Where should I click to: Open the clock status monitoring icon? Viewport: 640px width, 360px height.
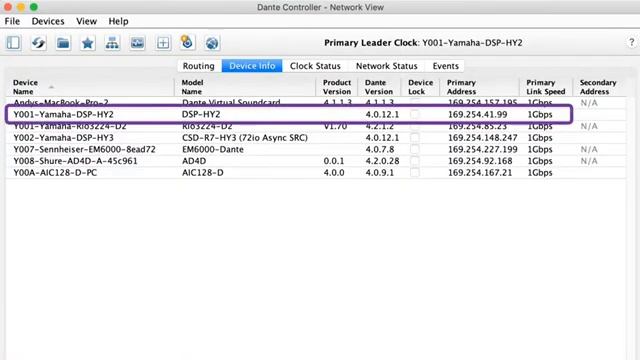[x=187, y=42]
